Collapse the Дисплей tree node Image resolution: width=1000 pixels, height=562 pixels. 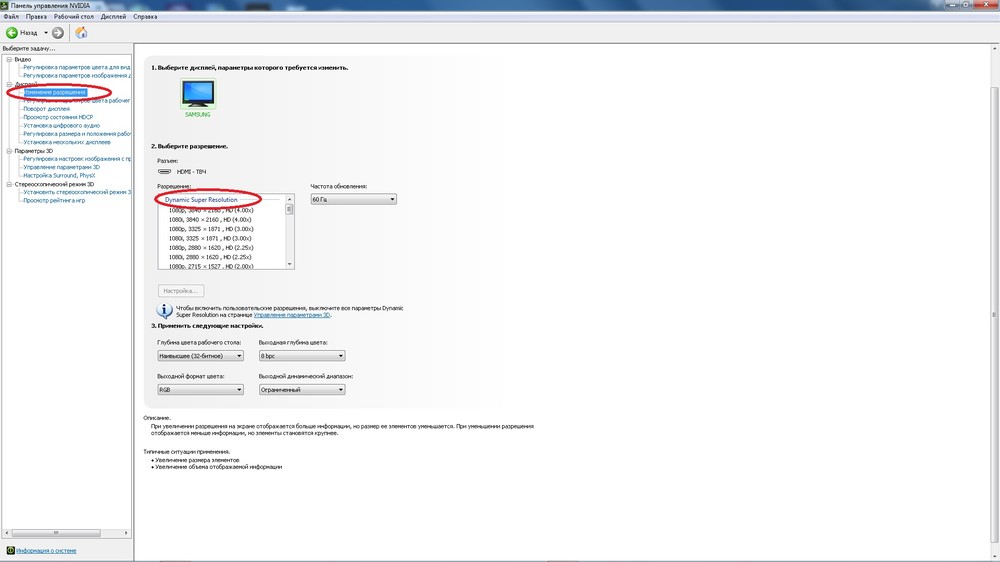(10, 84)
